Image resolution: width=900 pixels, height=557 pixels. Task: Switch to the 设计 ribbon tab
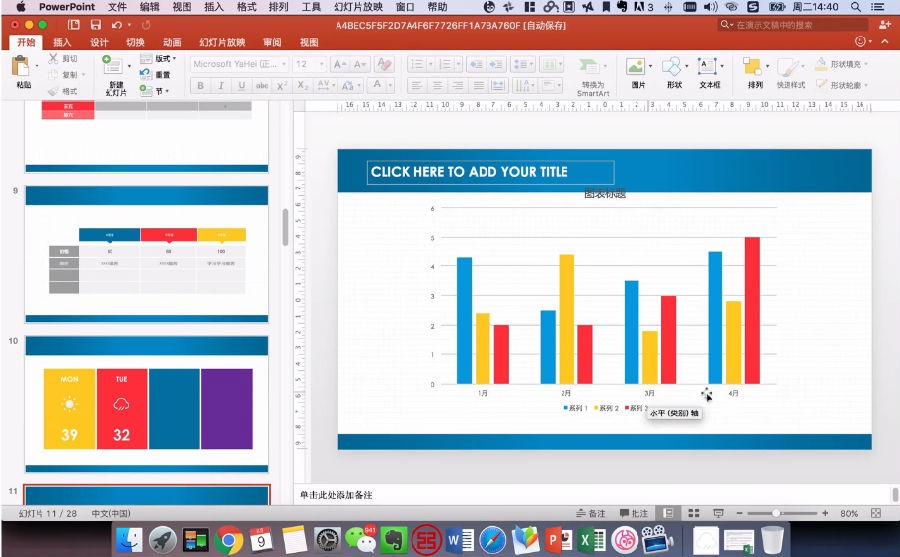click(99, 42)
